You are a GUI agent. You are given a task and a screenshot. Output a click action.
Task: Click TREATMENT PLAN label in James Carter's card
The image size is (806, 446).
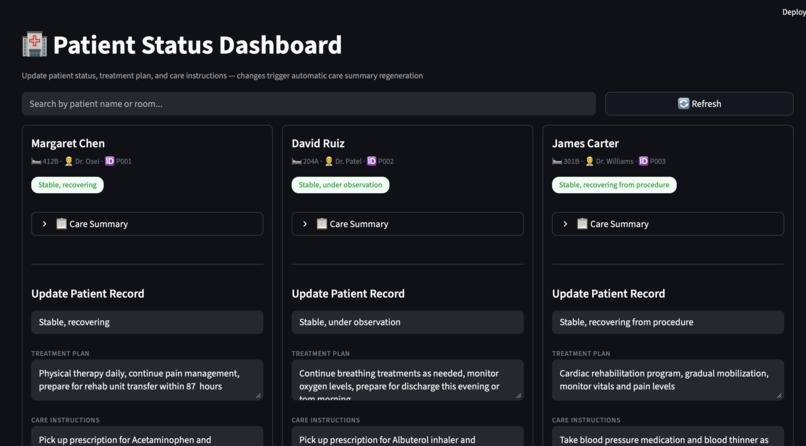pyautogui.click(x=581, y=354)
